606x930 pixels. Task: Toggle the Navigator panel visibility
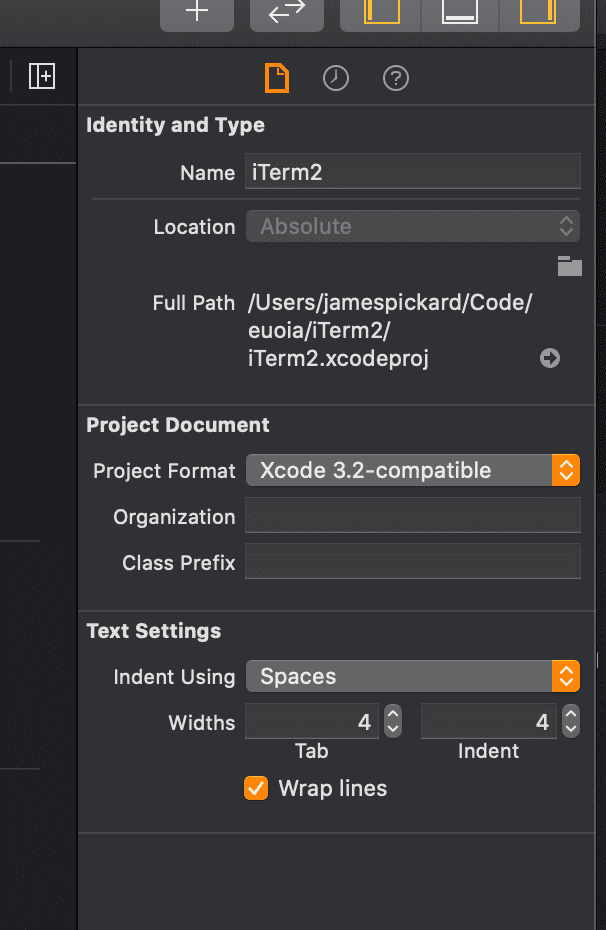click(x=381, y=13)
